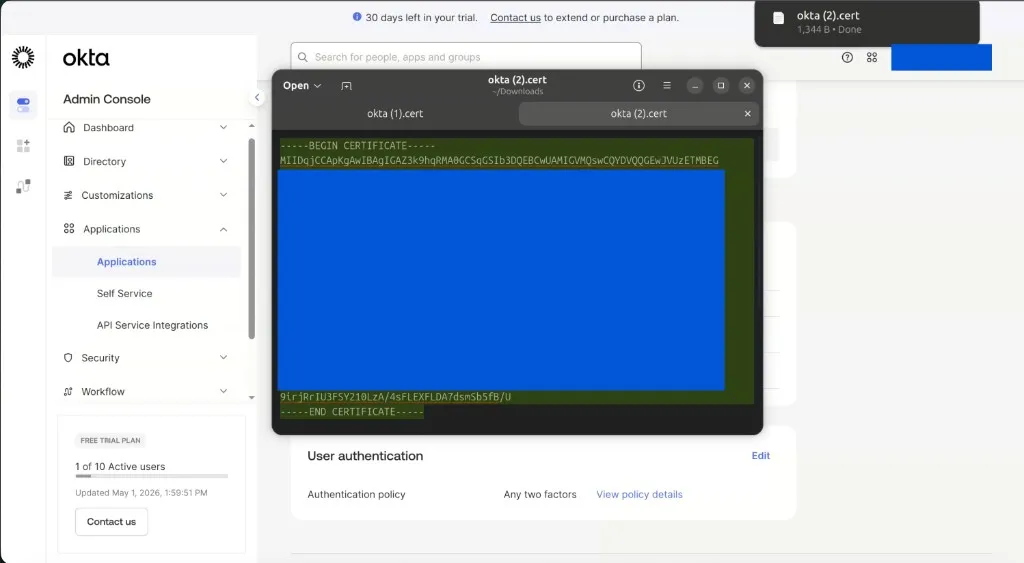Open View policy details link
The image size is (1024, 563).
(639, 494)
